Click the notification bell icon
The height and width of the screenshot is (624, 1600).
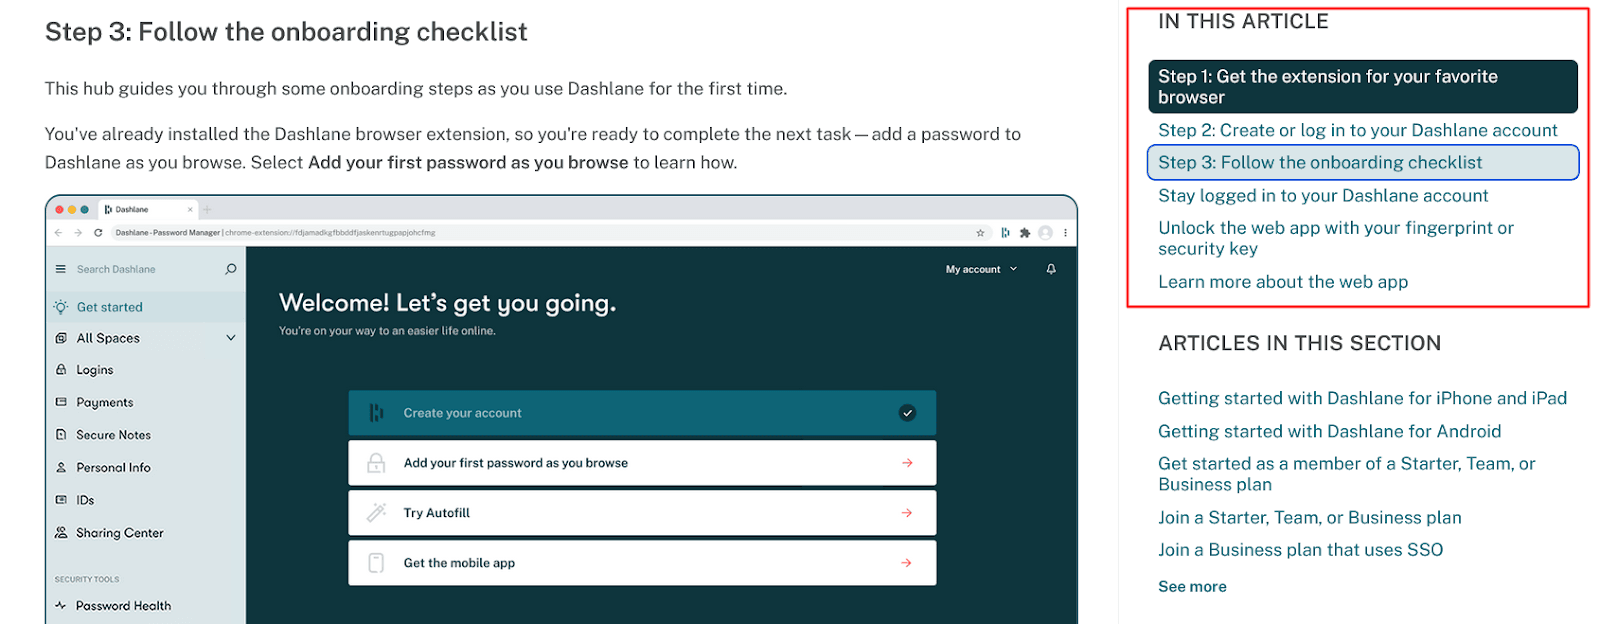(1051, 269)
